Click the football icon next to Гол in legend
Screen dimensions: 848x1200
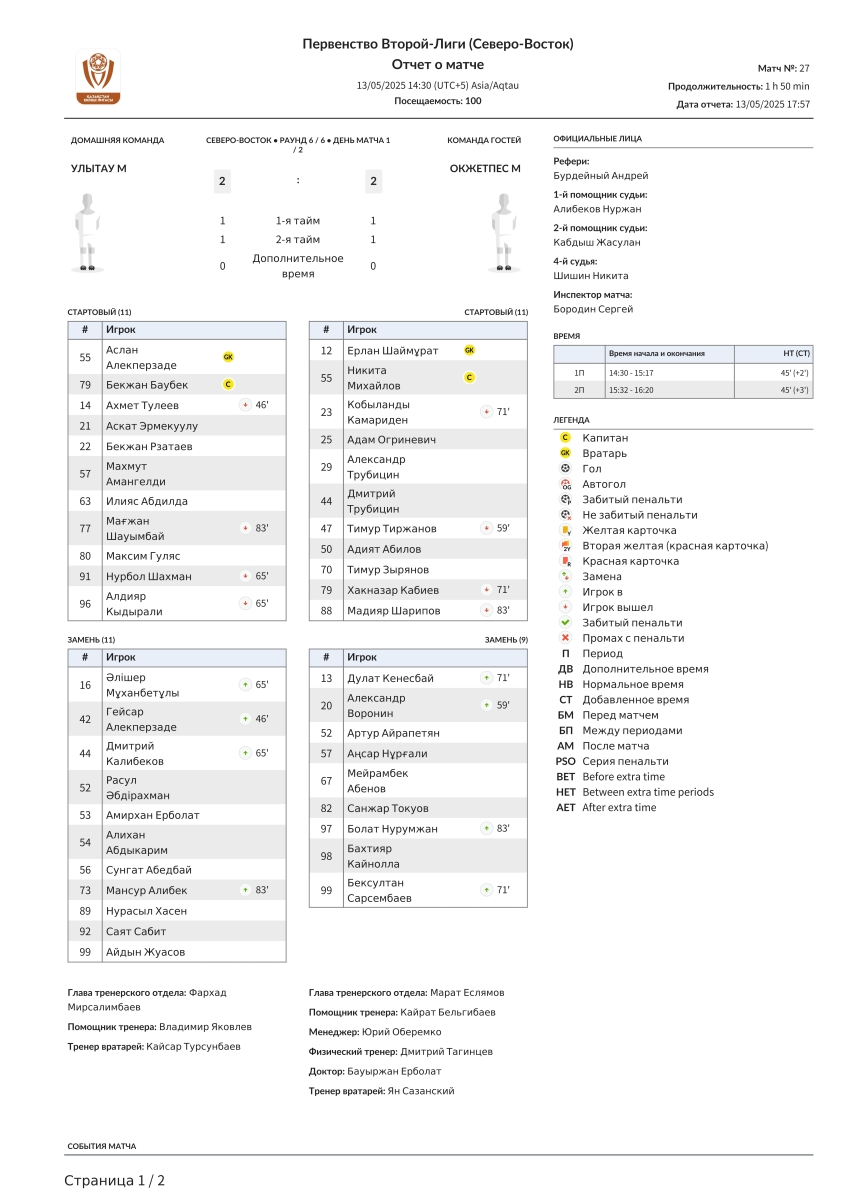tap(566, 468)
